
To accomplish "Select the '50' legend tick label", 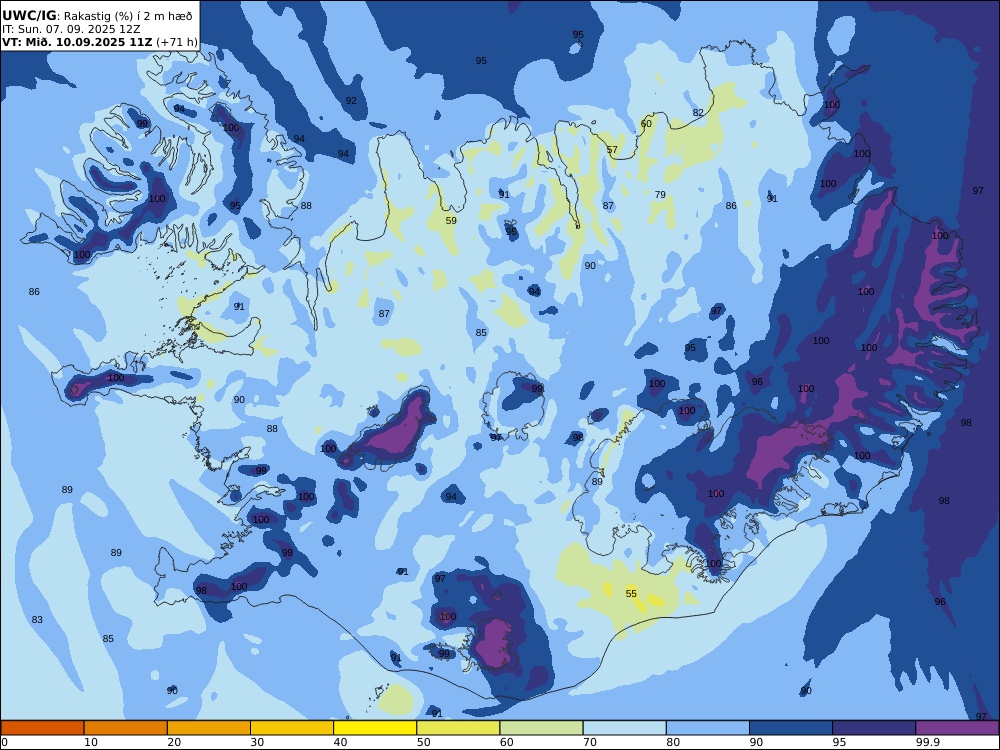I will point(423,742).
